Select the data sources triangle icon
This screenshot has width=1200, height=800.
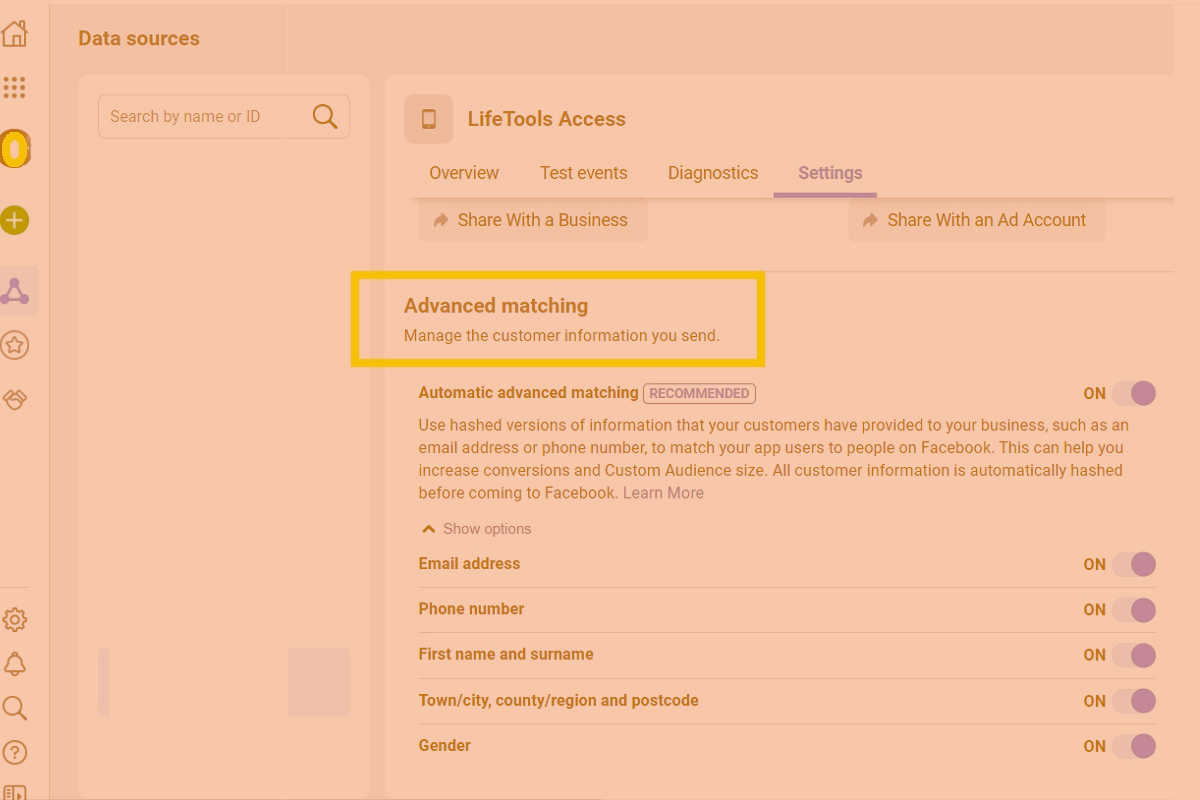coord(14,291)
